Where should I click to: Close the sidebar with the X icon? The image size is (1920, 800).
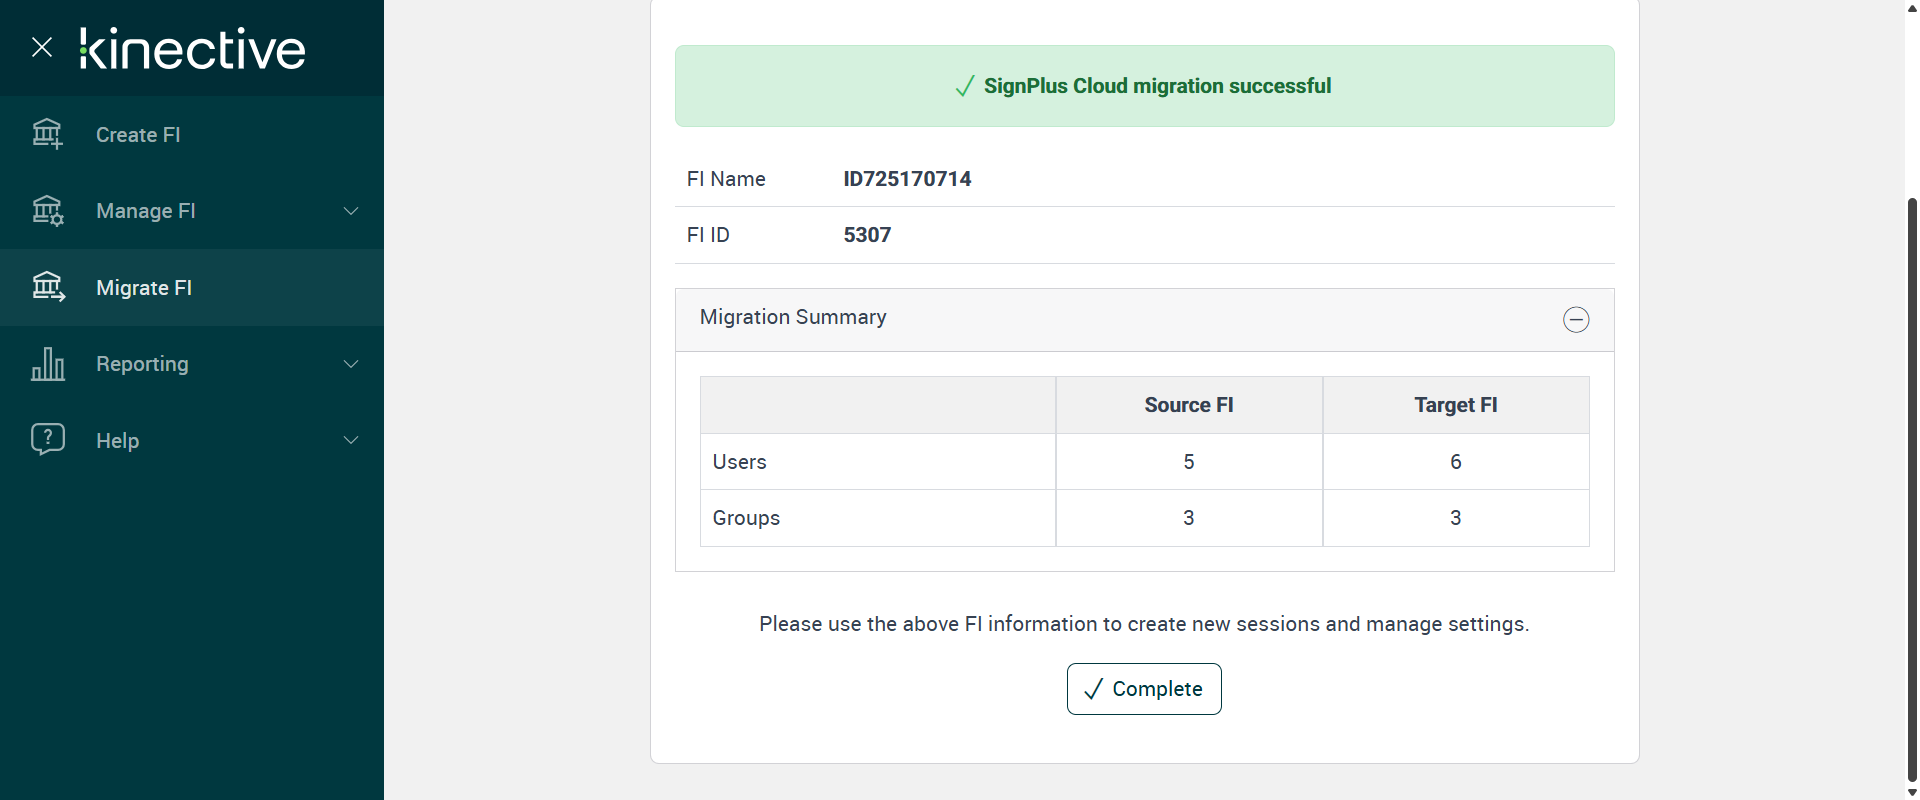[42, 47]
